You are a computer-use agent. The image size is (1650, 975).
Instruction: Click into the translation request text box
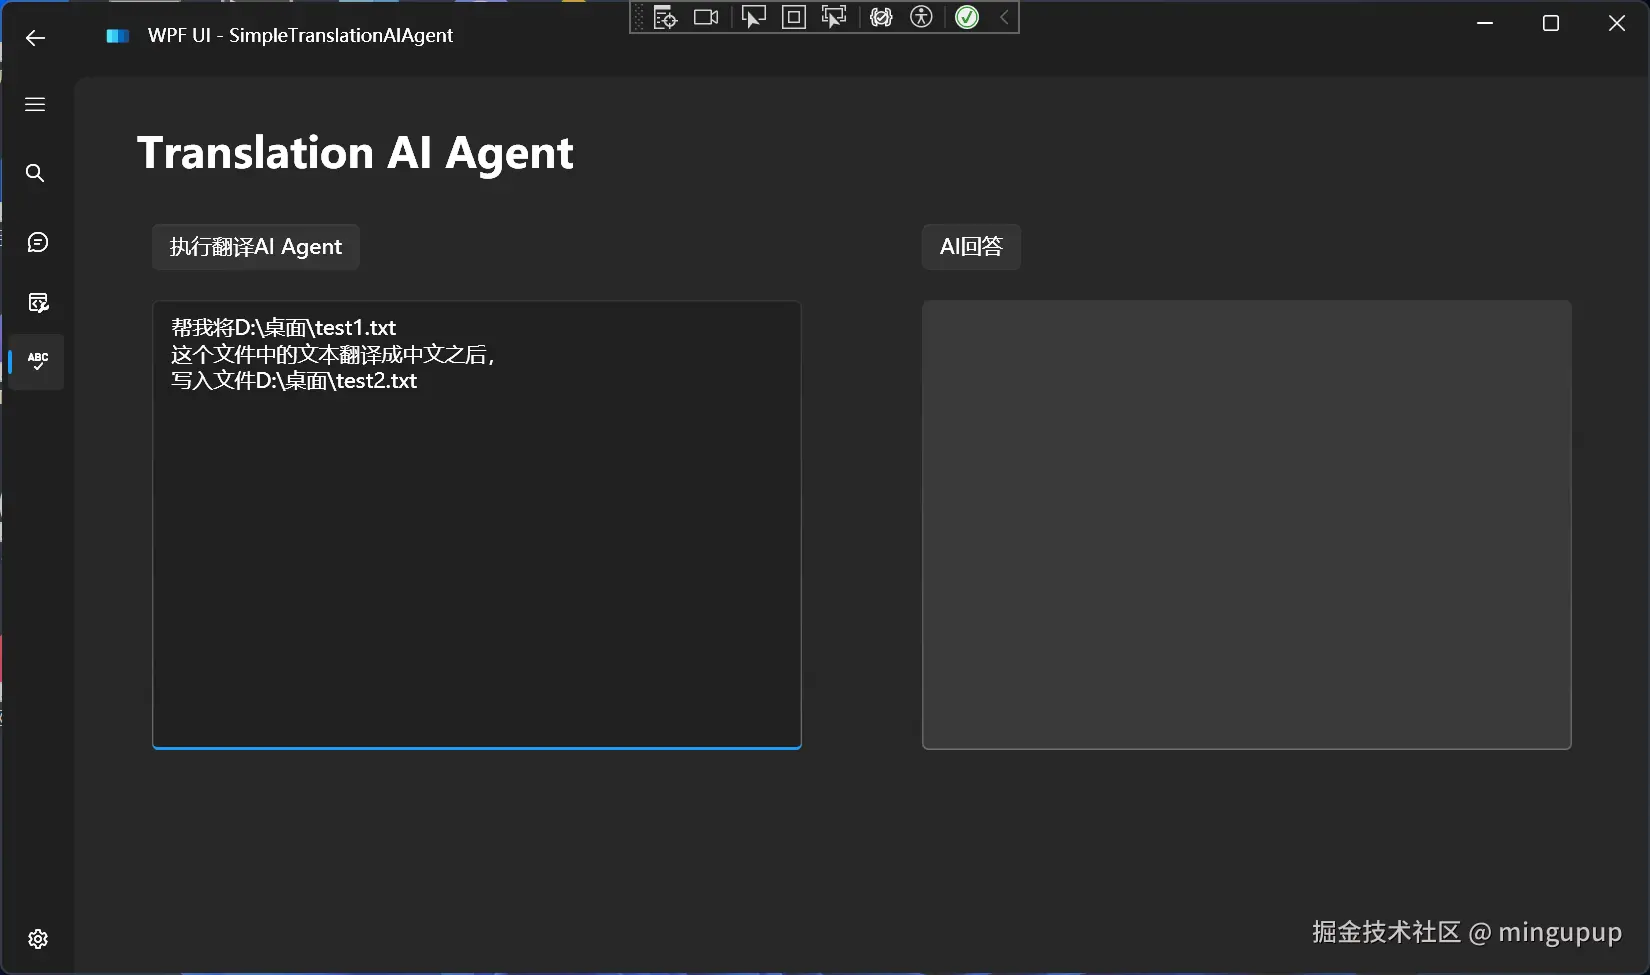[477, 524]
